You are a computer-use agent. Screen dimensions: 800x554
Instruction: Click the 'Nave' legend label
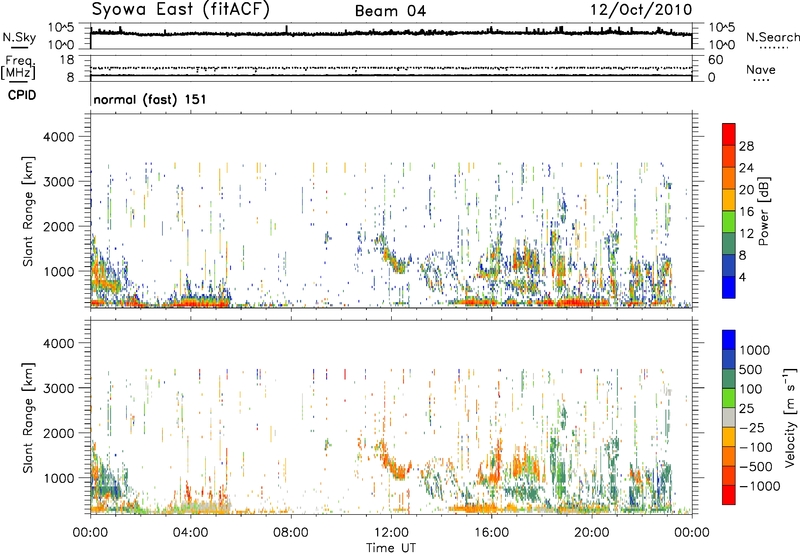(761, 69)
